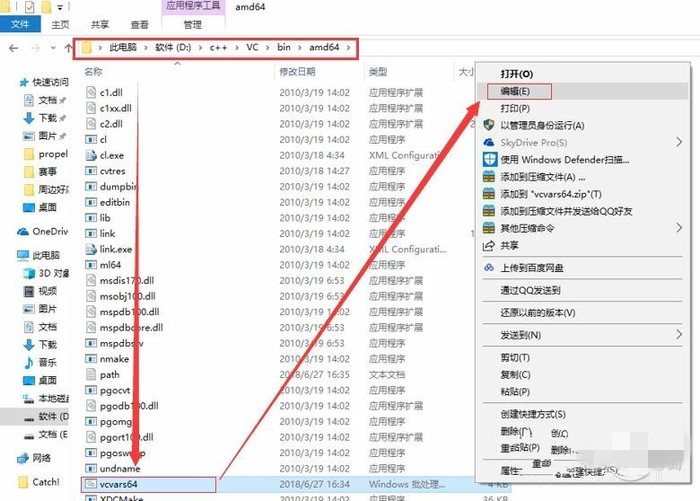Select the c2.dll file icon
Image resolution: width=700 pixels, height=501 pixels.
pyautogui.click(x=91, y=124)
